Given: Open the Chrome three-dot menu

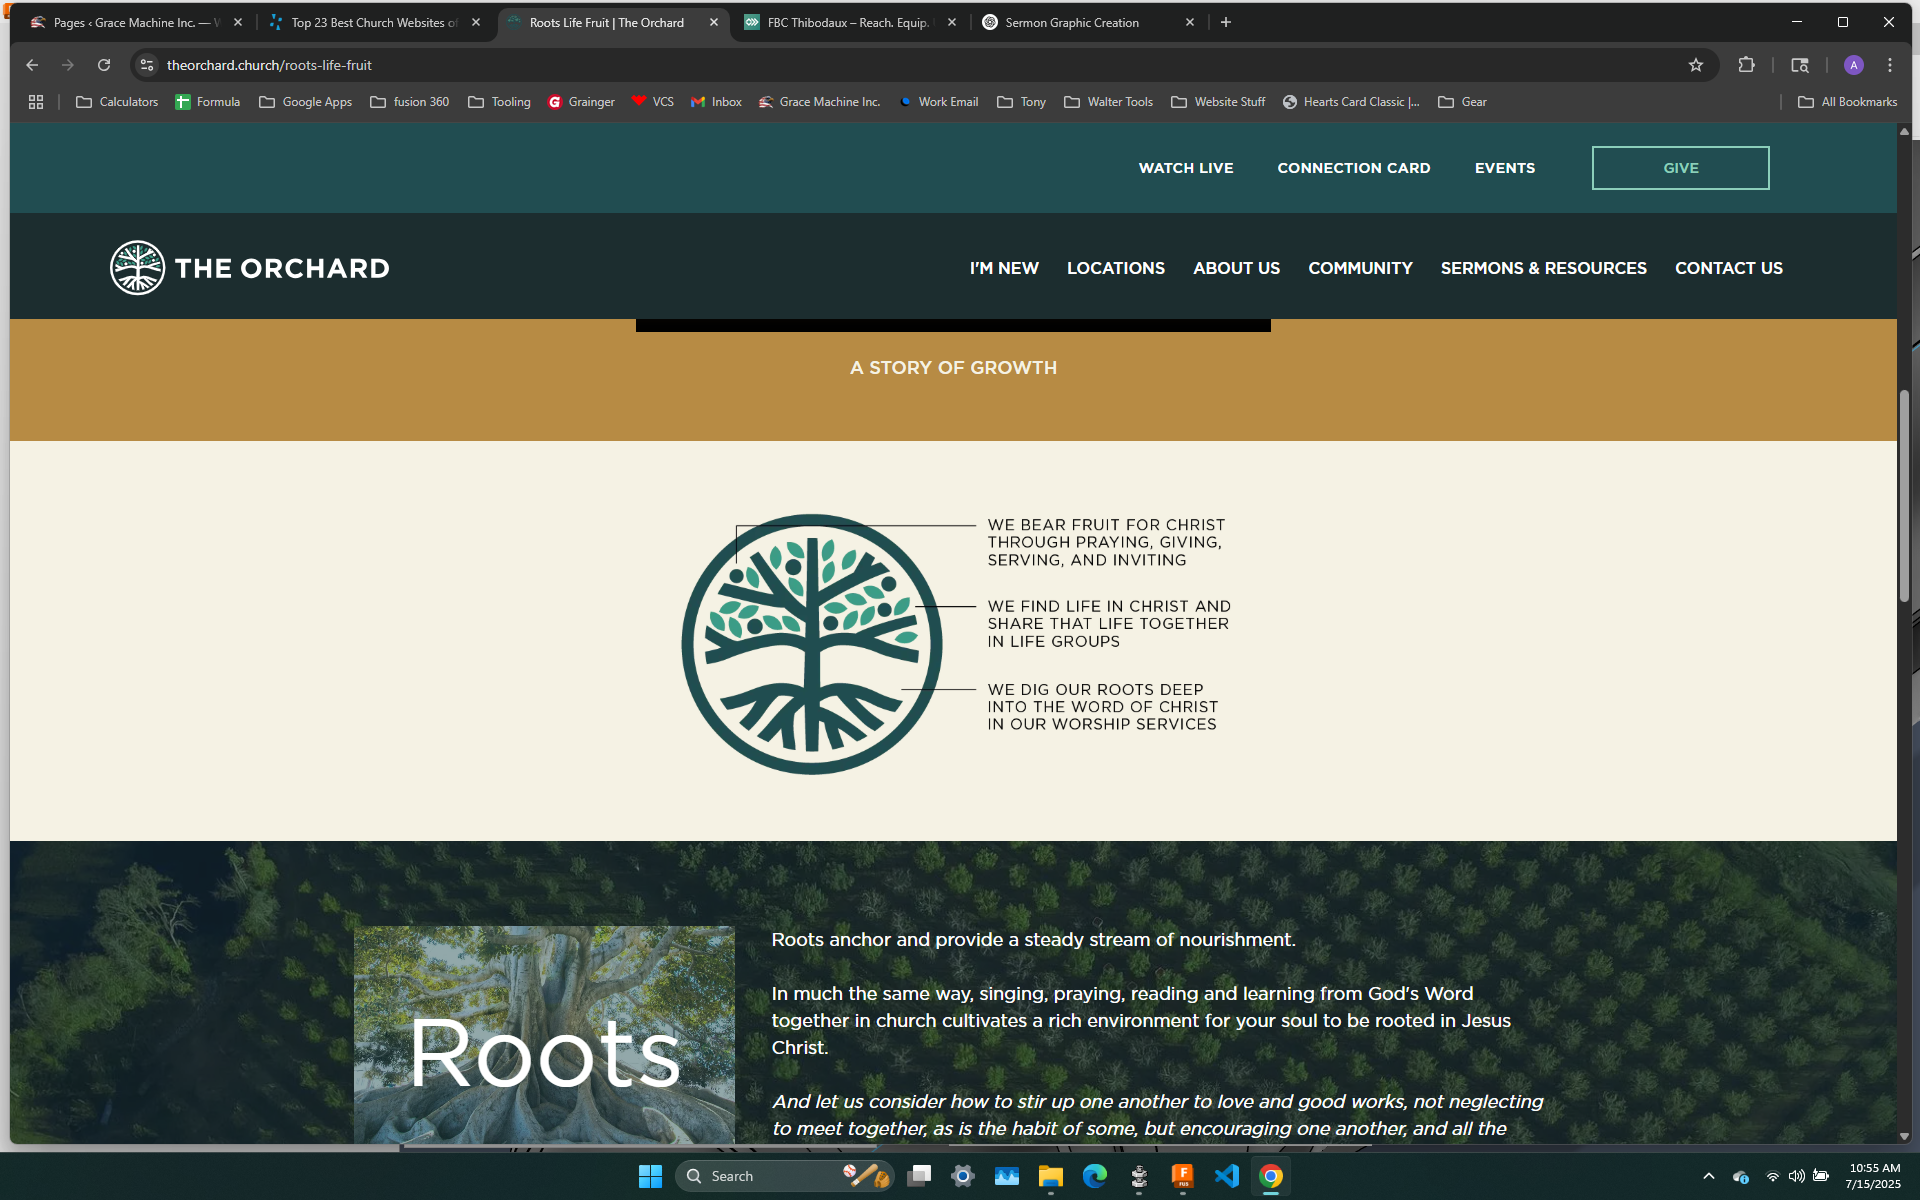Looking at the screenshot, I should 1889,65.
